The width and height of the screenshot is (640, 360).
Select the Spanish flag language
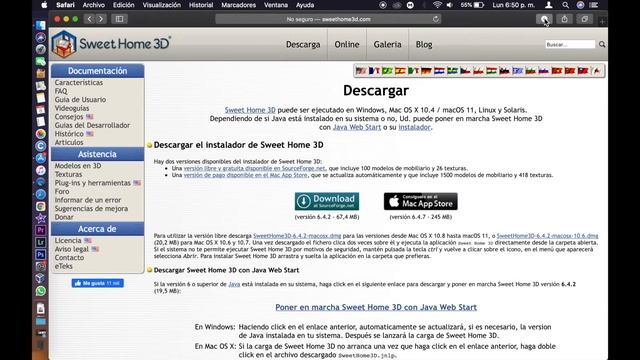tap(400, 71)
